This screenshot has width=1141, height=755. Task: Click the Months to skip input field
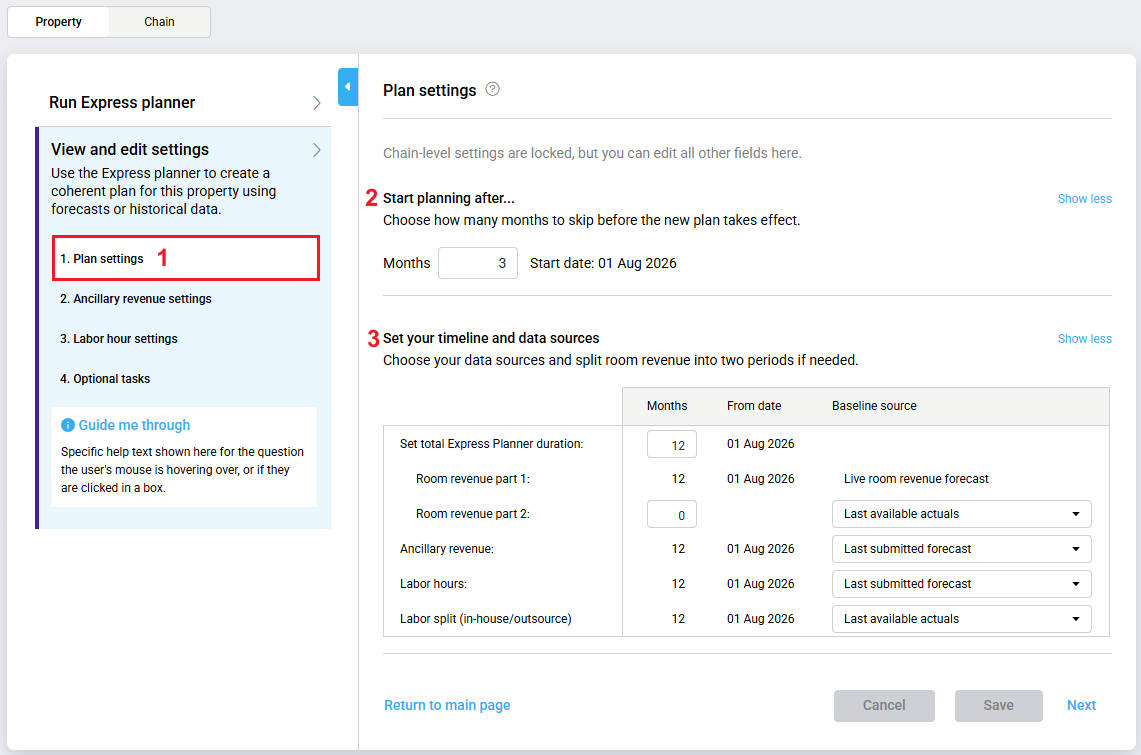(x=478, y=263)
